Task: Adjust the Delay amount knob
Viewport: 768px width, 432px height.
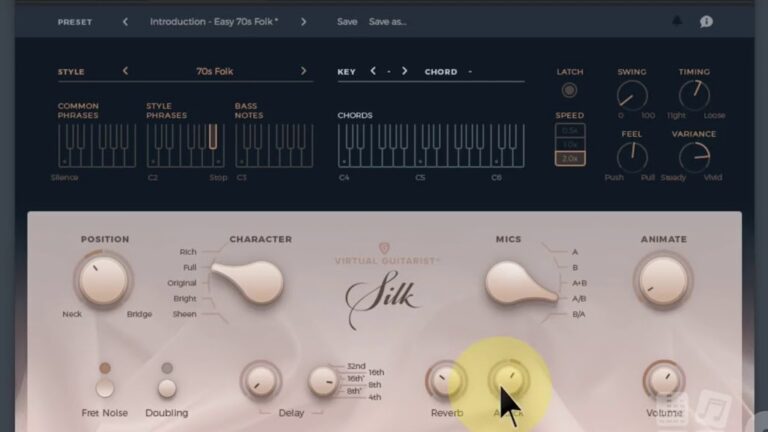Action: click(261, 381)
